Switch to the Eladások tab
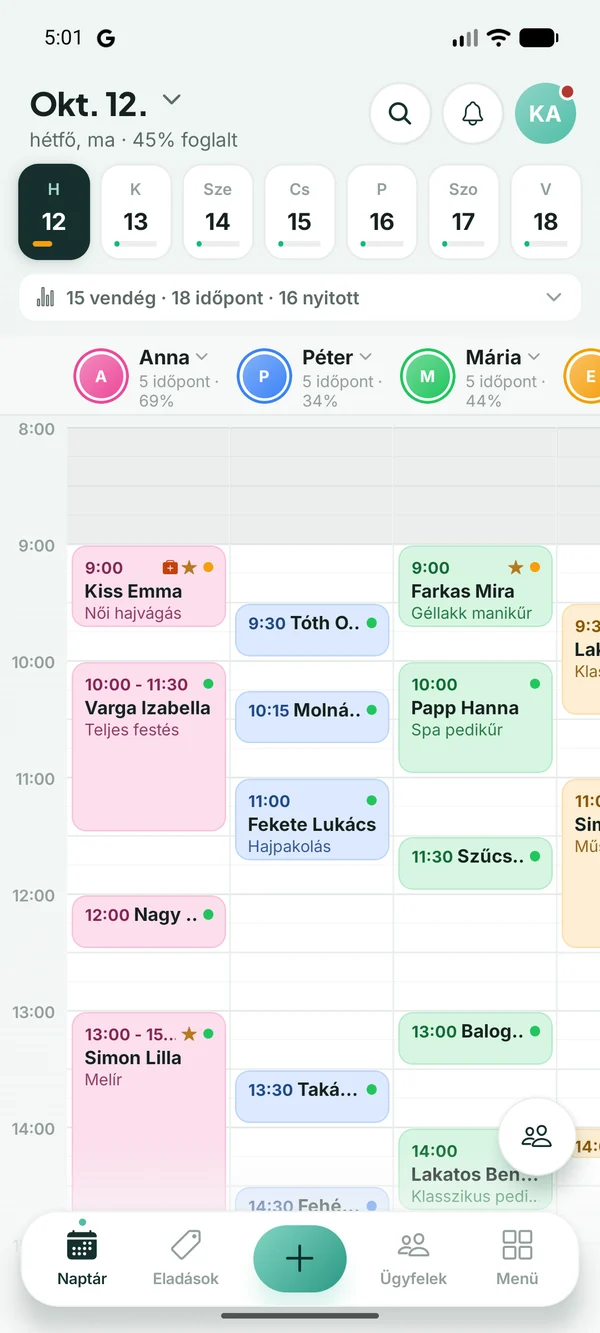 (x=186, y=1258)
